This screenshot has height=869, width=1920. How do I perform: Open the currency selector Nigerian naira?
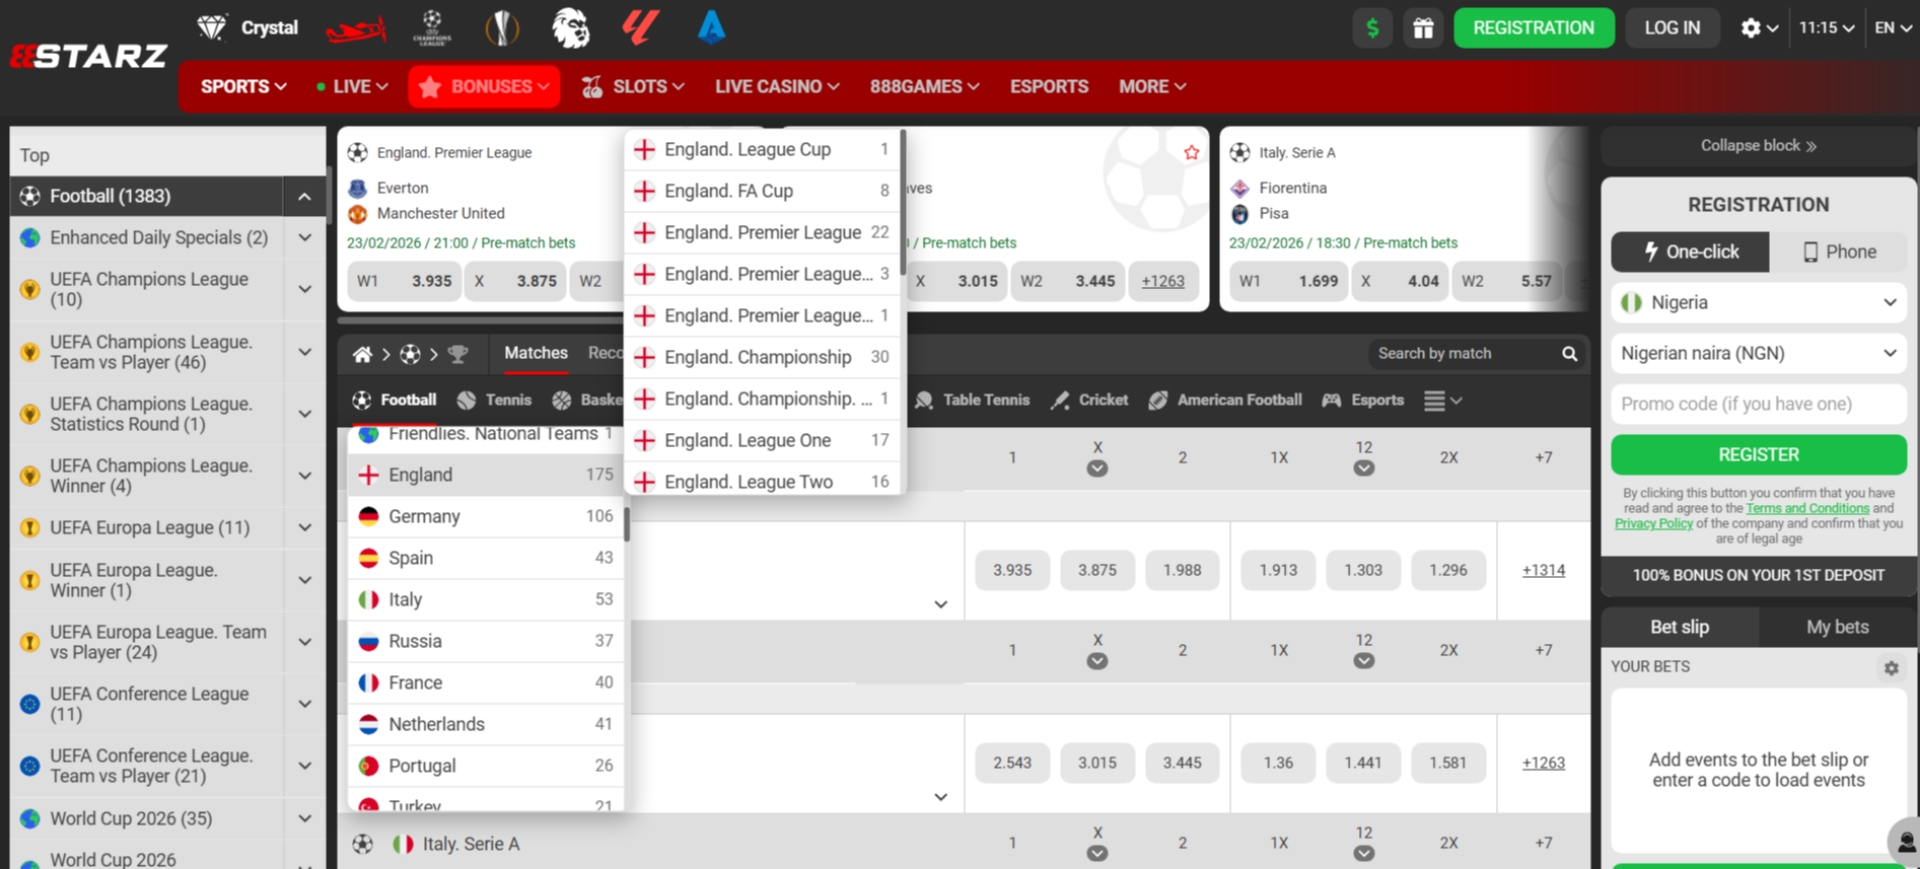(1758, 353)
